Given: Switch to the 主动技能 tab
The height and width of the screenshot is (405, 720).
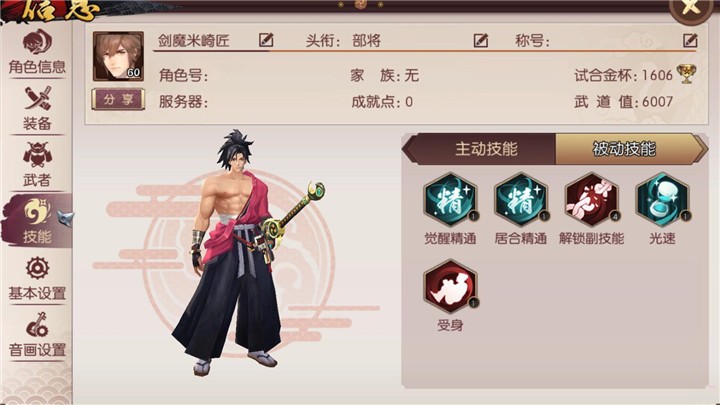Looking at the screenshot, I should point(486,149).
